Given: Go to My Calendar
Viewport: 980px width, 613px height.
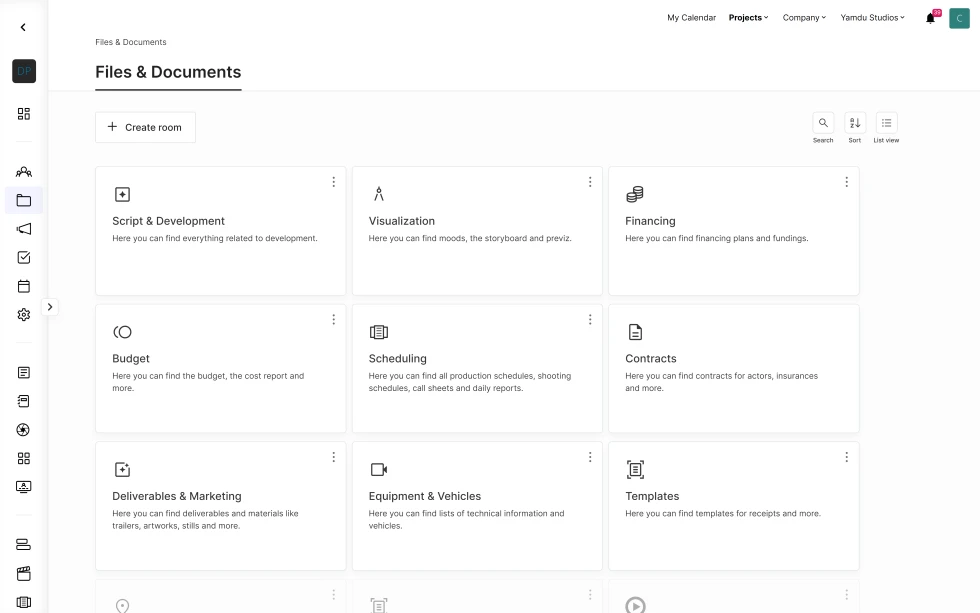Looking at the screenshot, I should pos(691,18).
